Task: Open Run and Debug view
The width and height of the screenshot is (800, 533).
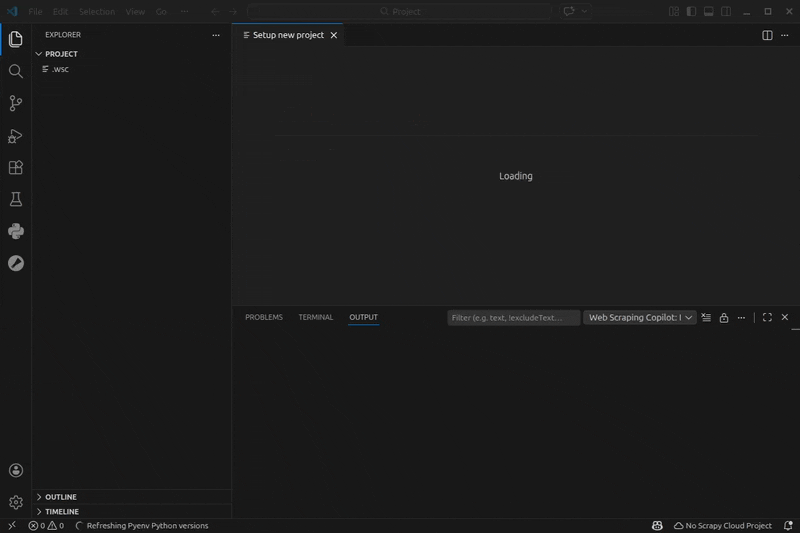Action: click(x=15, y=136)
